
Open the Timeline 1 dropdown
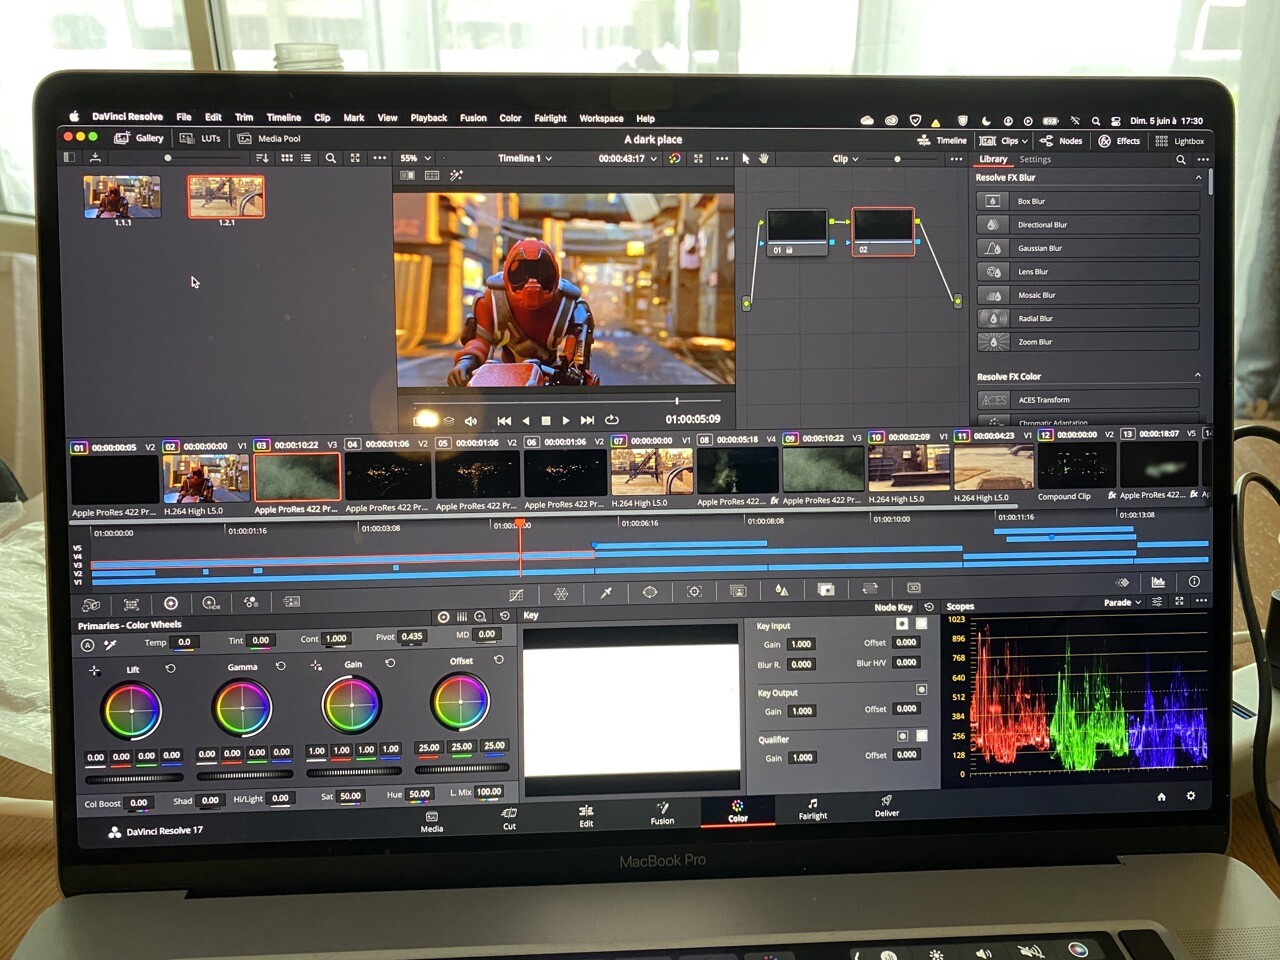click(x=525, y=158)
